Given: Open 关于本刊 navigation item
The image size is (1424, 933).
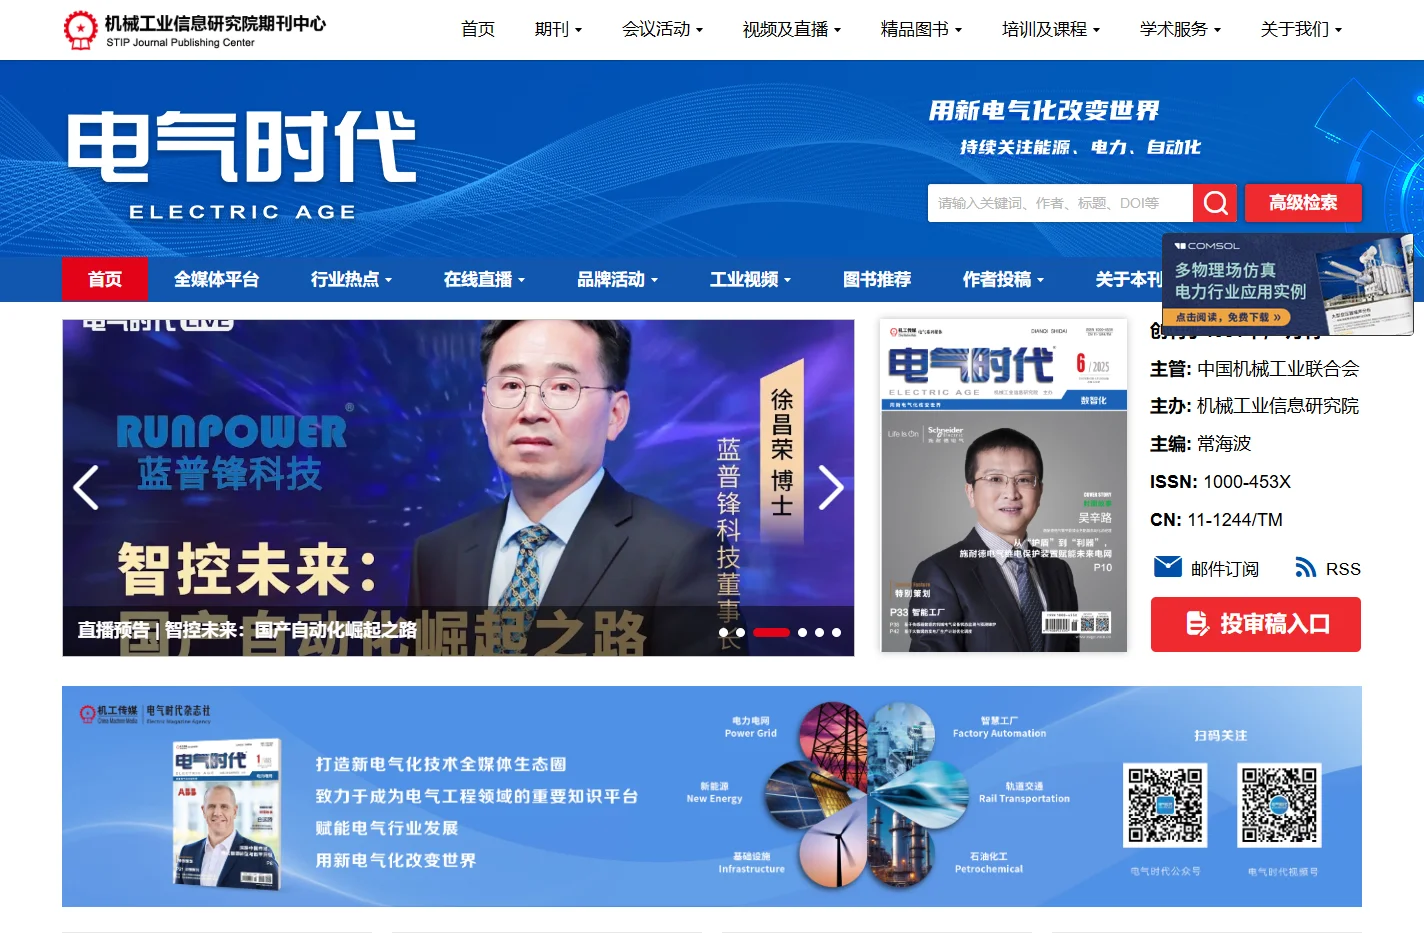Looking at the screenshot, I should point(1128,279).
